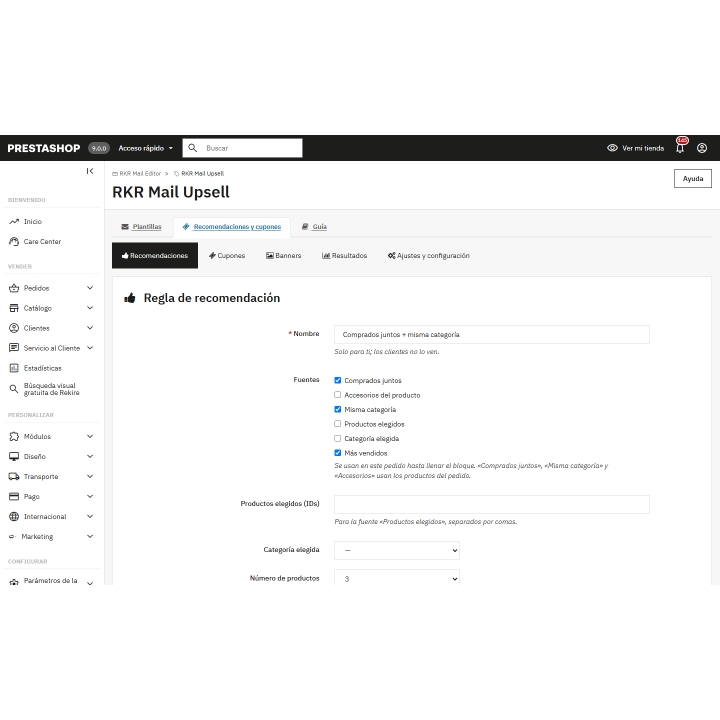720x720 pixels.
Task: Open the Cupones sub-tab
Action: pyautogui.click(x=227, y=255)
